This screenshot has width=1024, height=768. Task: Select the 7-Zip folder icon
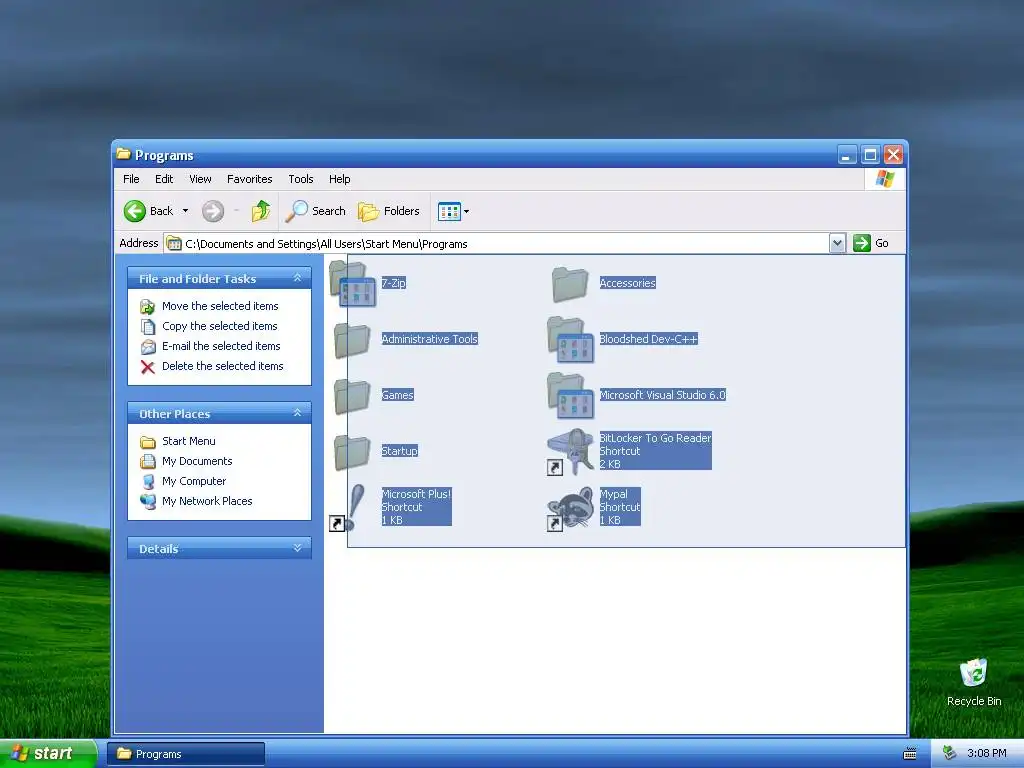[x=353, y=283]
